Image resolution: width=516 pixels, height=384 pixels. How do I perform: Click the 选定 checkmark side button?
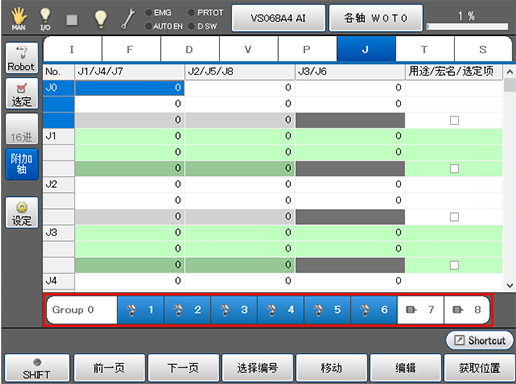tap(22, 94)
